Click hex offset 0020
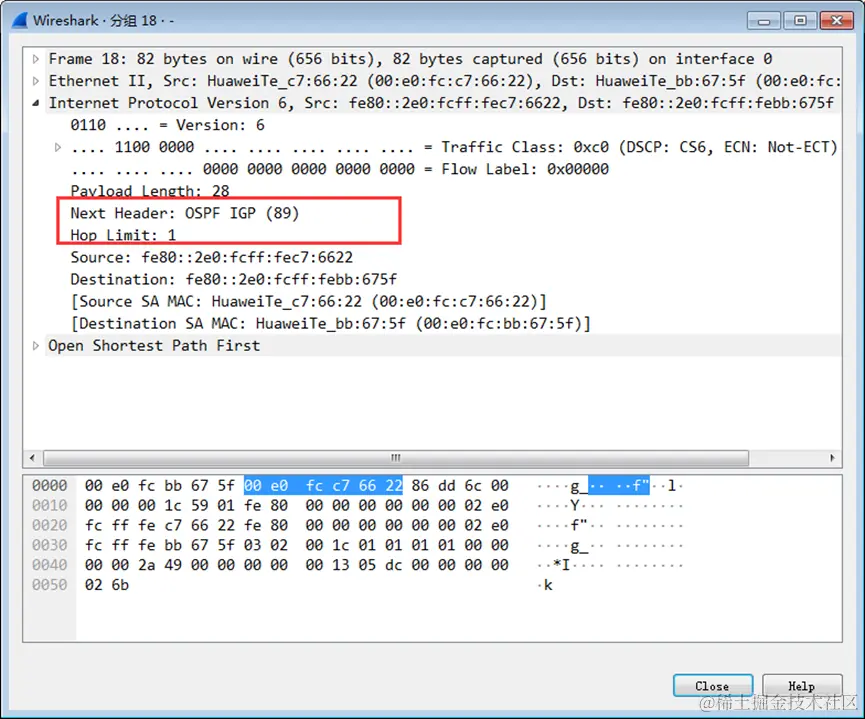Viewport: 865px width, 719px height. coord(50,525)
